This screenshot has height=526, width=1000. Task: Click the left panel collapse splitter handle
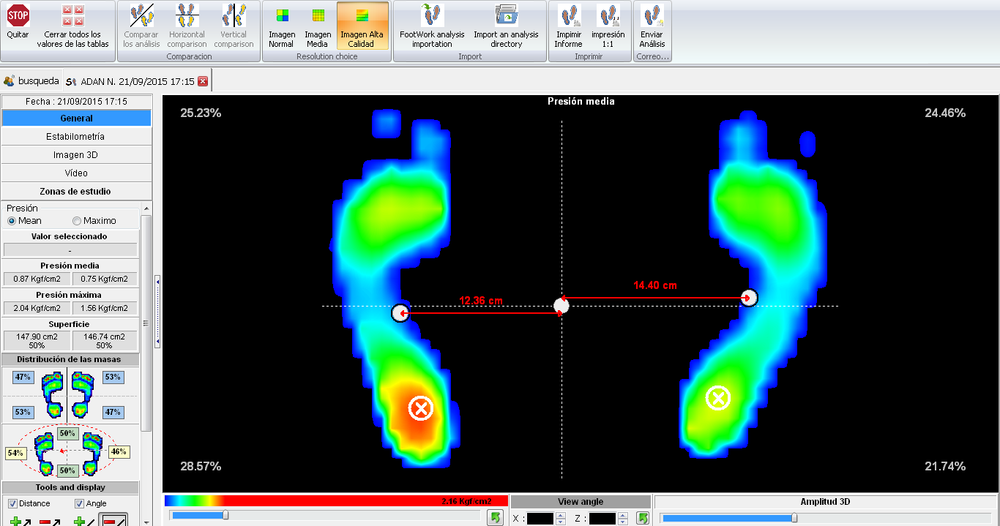click(x=157, y=311)
